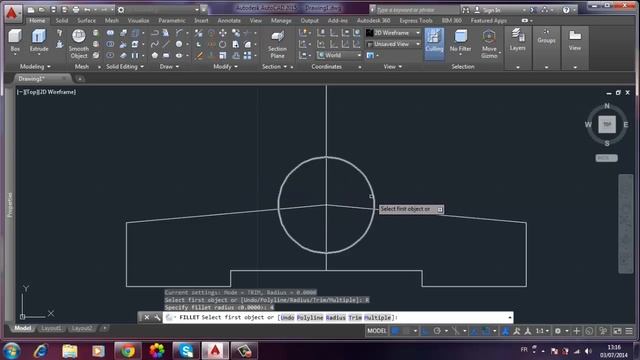The height and width of the screenshot is (360, 640).
Task: Toggle hardware acceleration circle icon in status bar
Action: pos(589,331)
